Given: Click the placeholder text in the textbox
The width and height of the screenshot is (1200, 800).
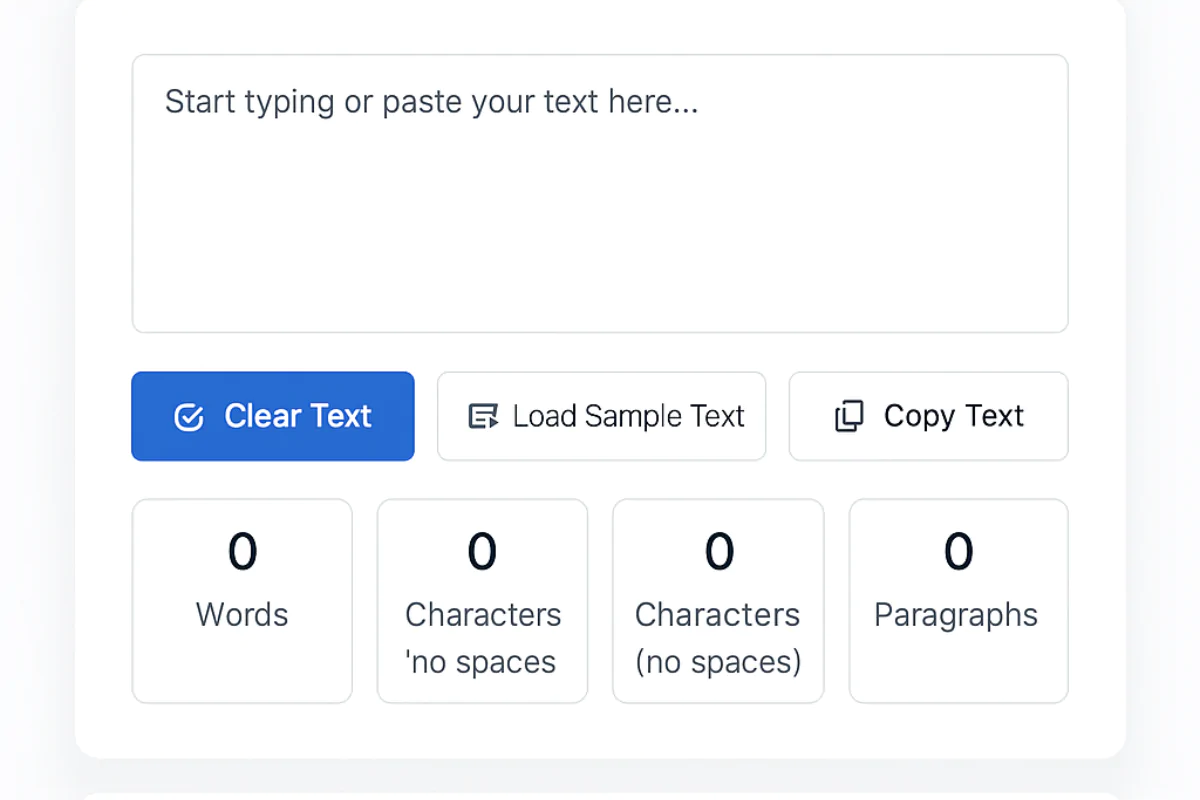Looking at the screenshot, I should pyautogui.click(x=432, y=101).
